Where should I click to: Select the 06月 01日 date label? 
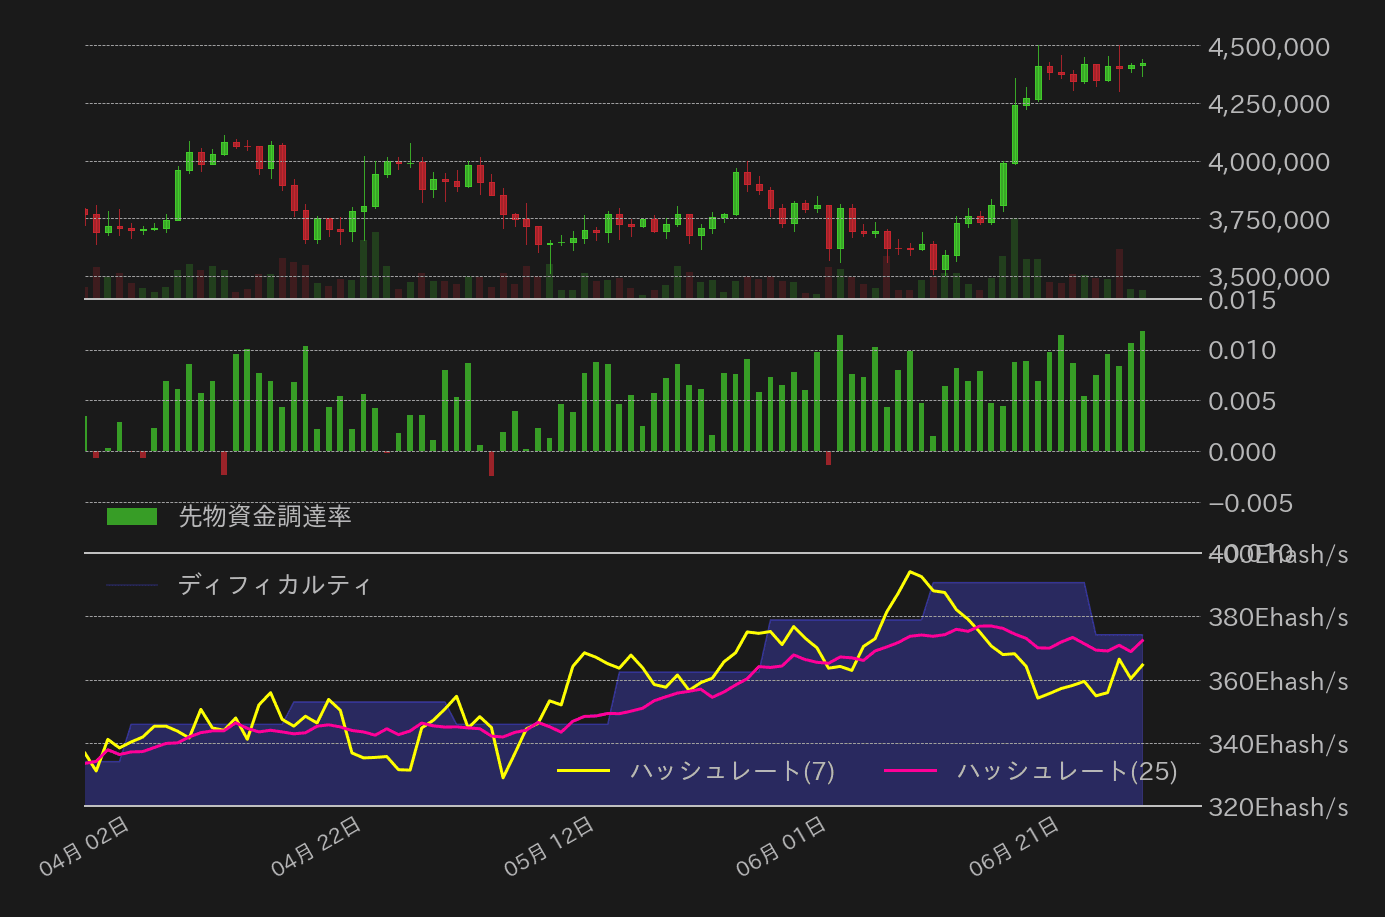pos(782,846)
